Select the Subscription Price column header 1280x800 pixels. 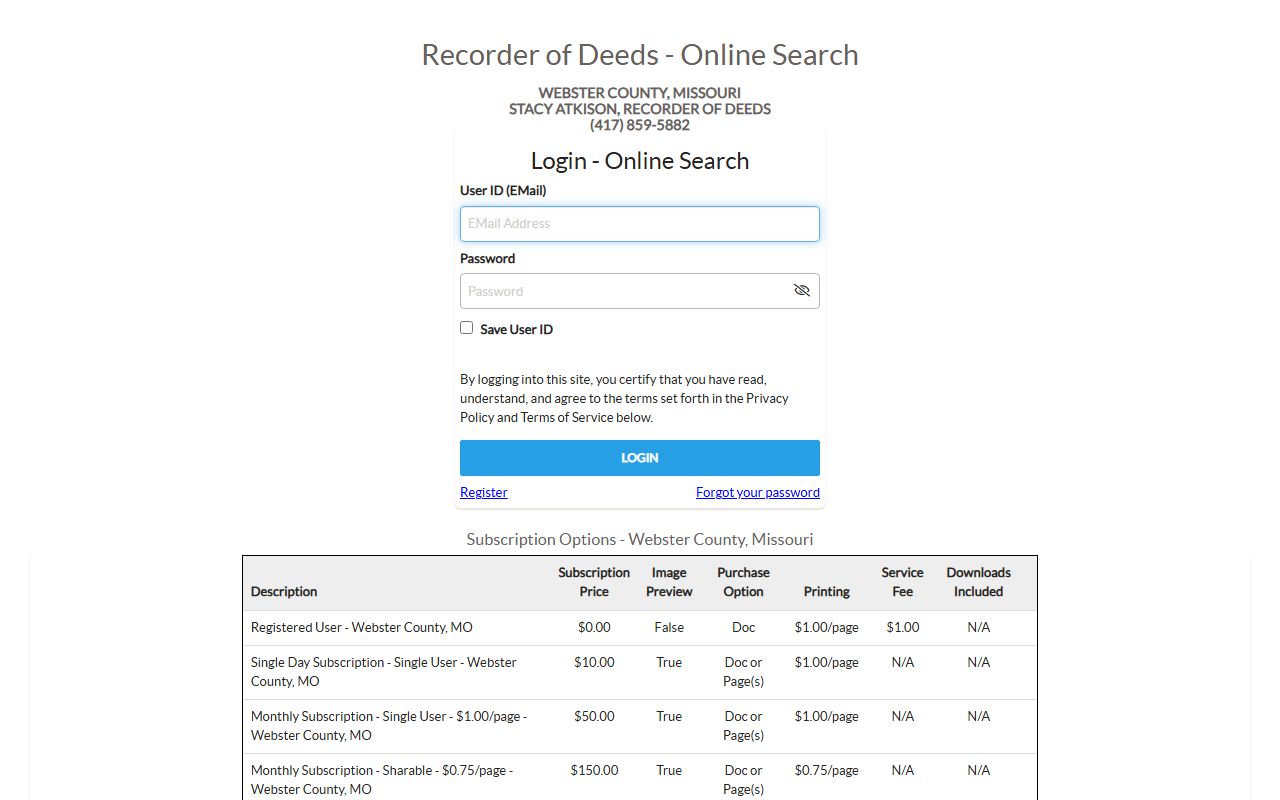click(594, 582)
